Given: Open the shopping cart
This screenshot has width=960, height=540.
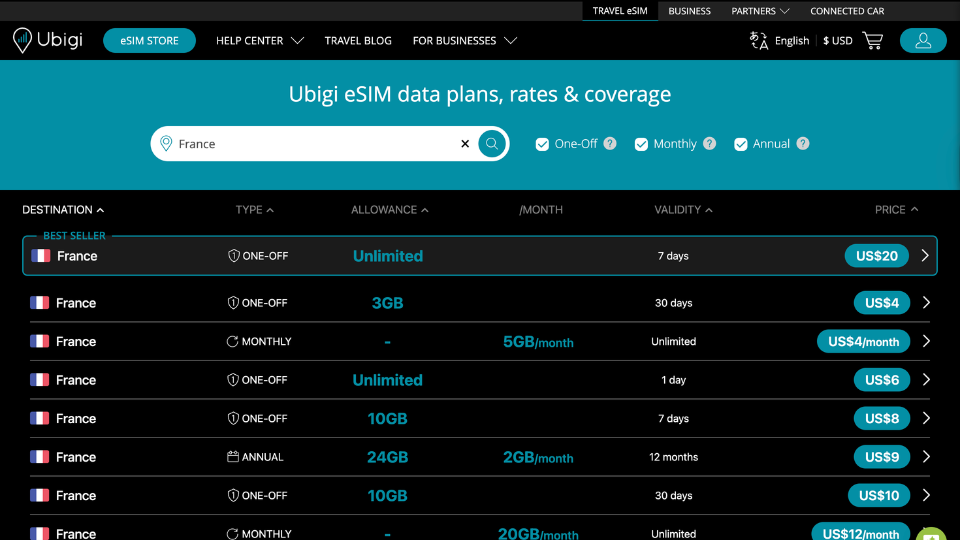Looking at the screenshot, I should (x=872, y=40).
